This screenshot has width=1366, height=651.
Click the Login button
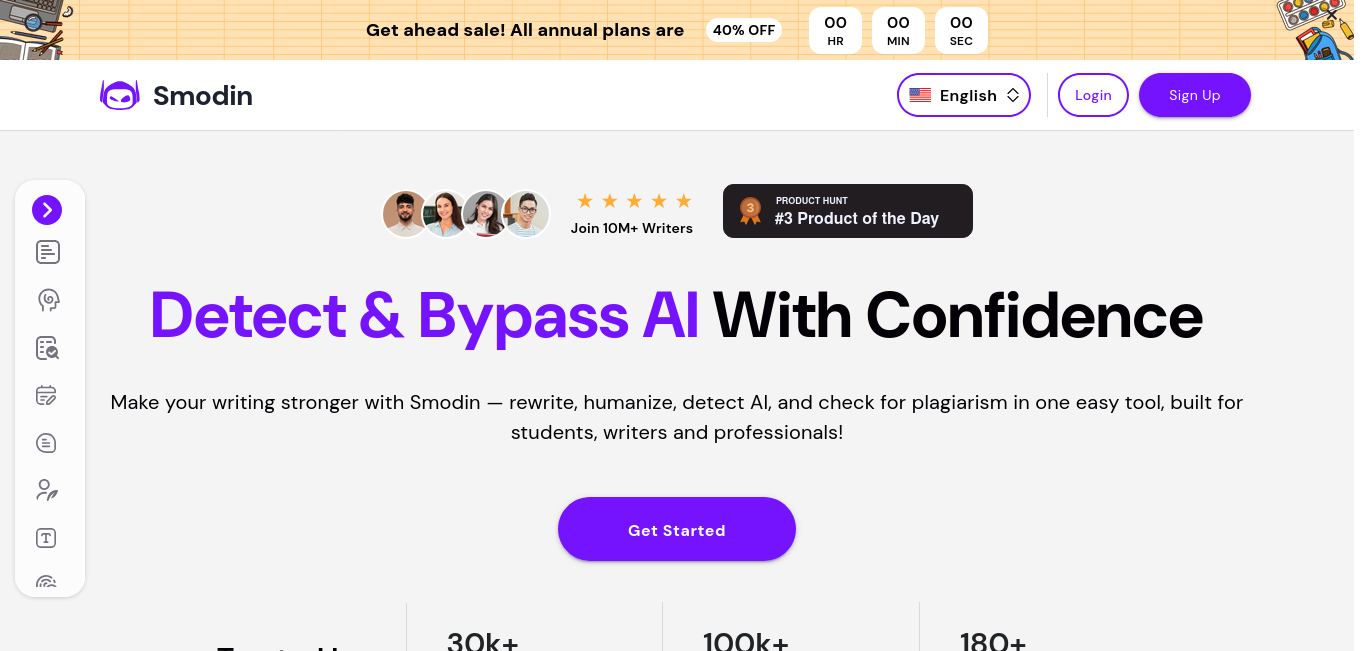click(x=1093, y=95)
